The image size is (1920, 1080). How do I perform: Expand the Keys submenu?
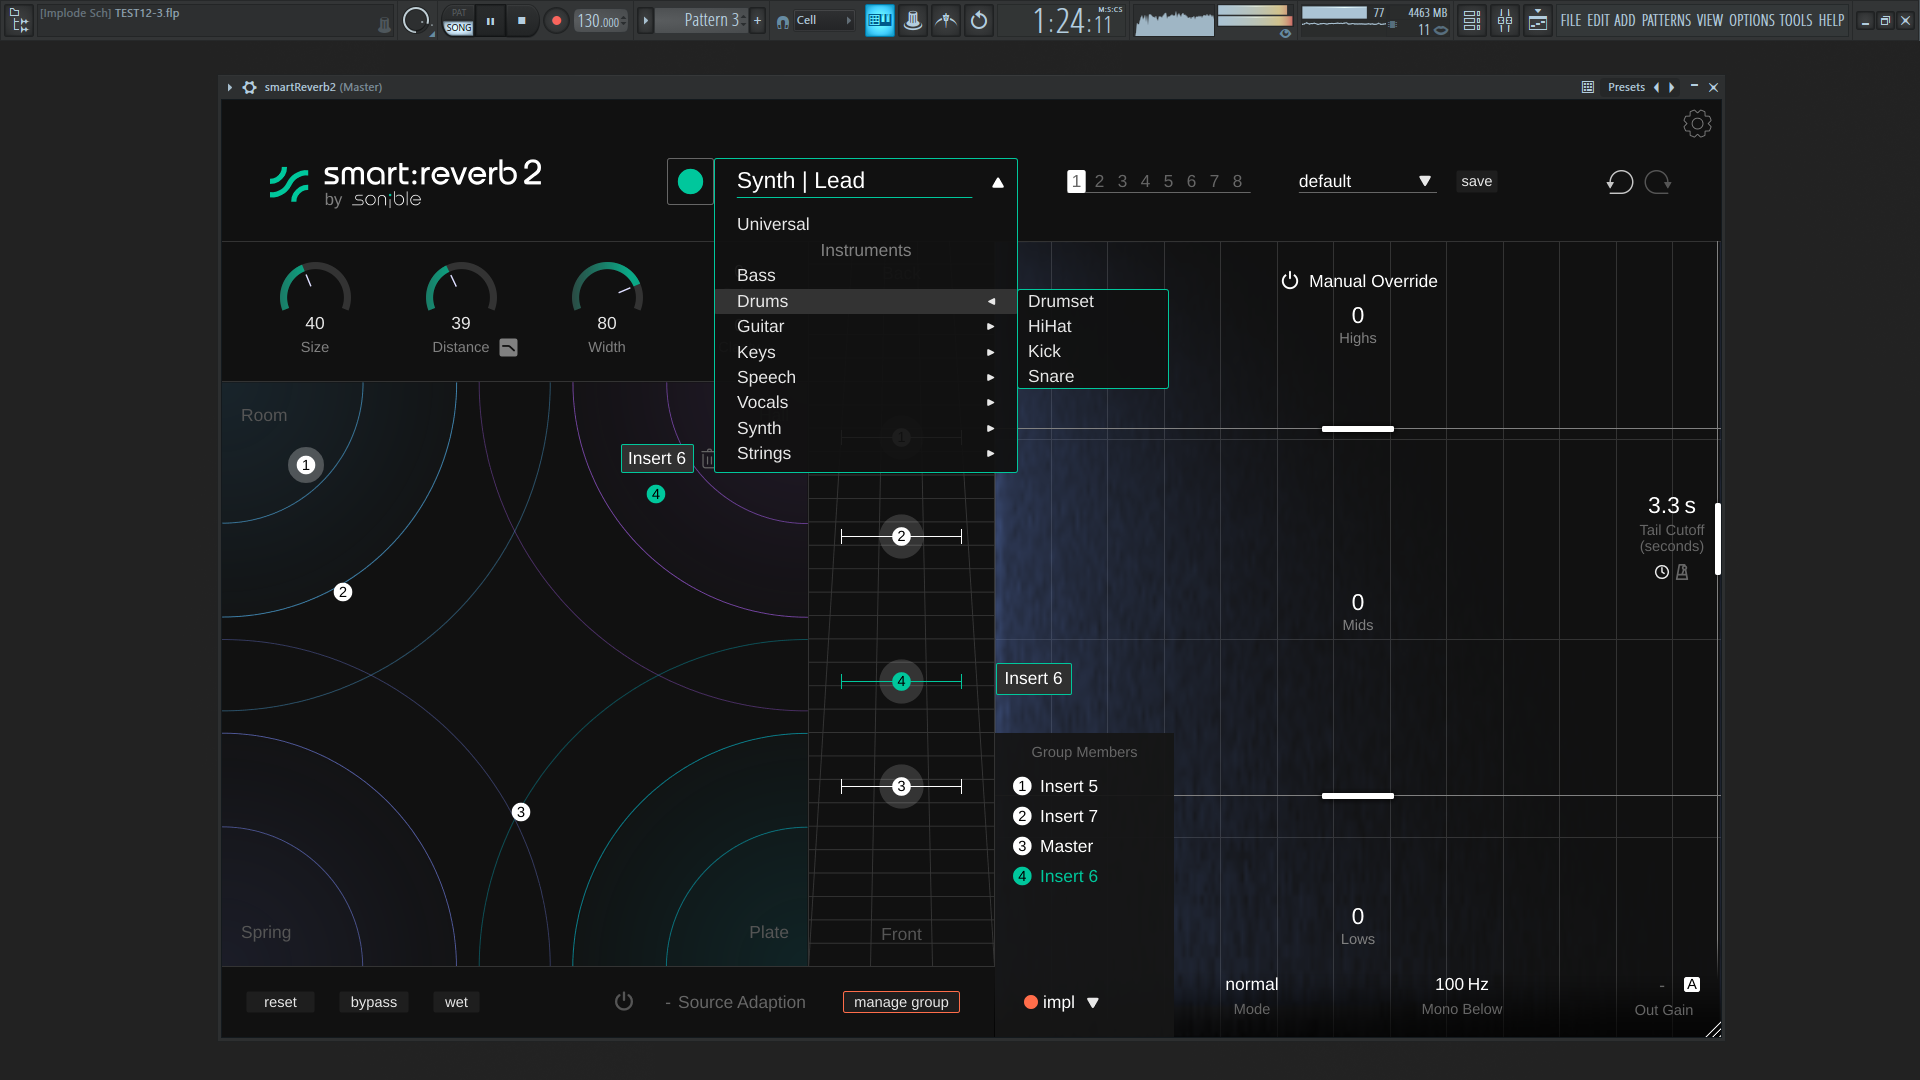click(866, 352)
